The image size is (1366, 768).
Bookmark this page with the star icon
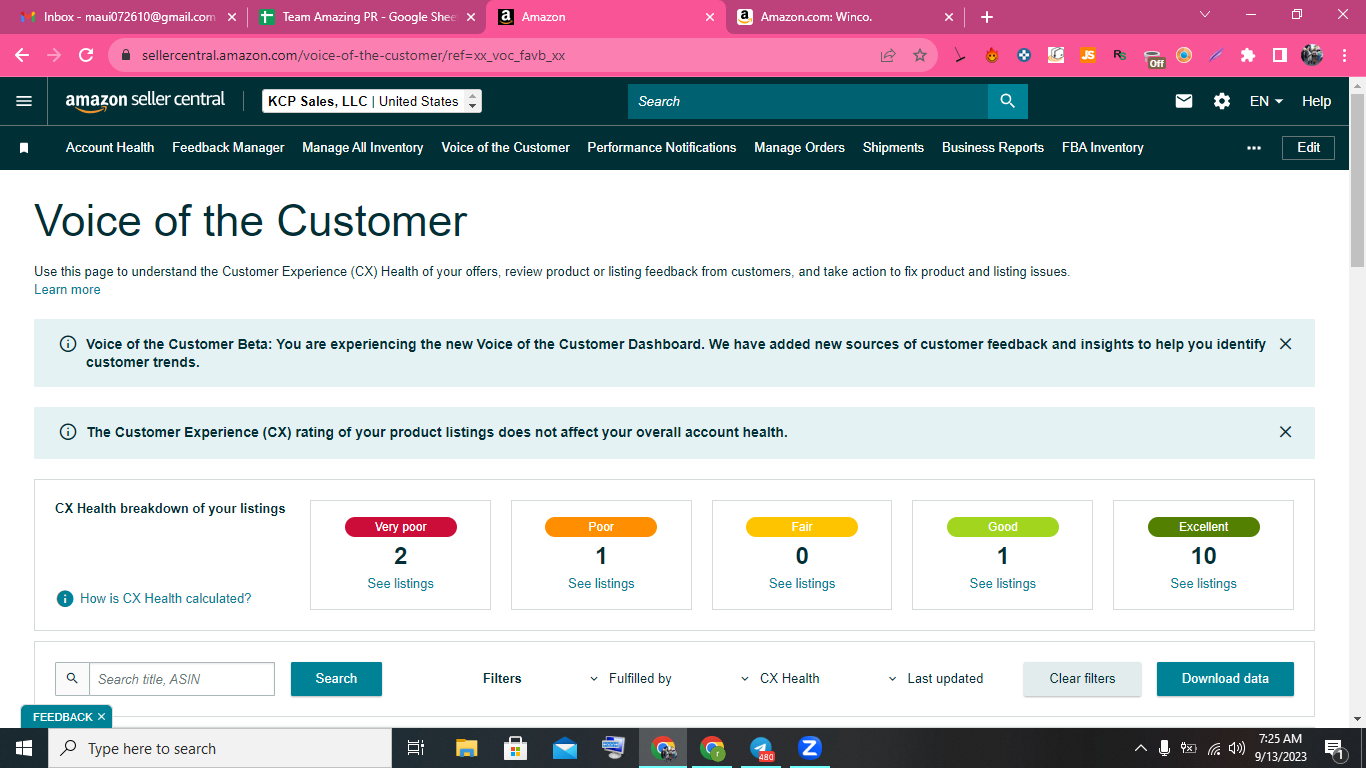(x=920, y=56)
